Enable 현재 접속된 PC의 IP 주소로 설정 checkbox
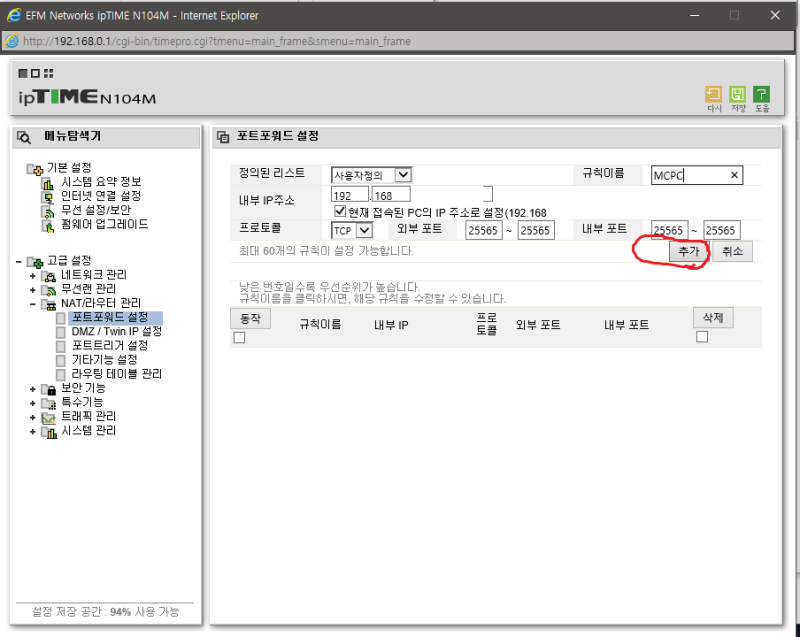 (340, 209)
